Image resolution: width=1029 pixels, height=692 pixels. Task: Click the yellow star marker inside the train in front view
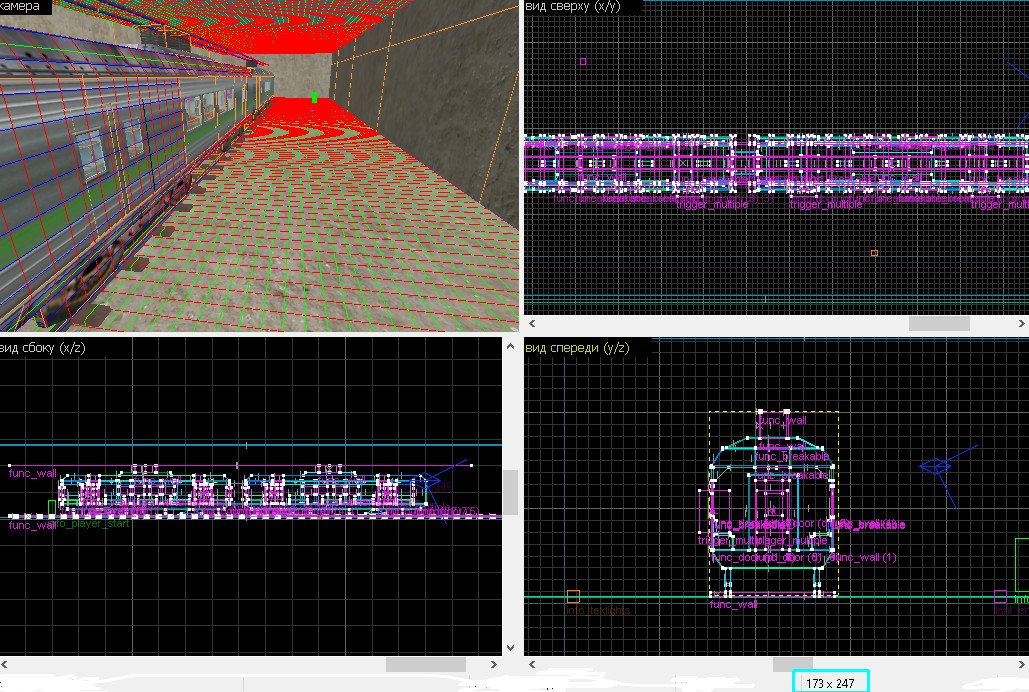772,510
